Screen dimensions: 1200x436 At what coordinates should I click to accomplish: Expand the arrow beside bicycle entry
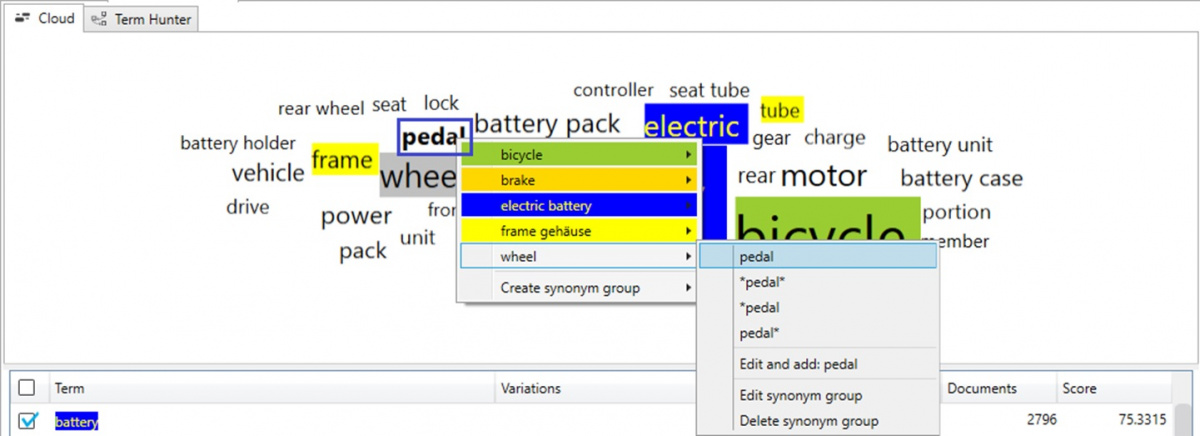pos(688,155)
